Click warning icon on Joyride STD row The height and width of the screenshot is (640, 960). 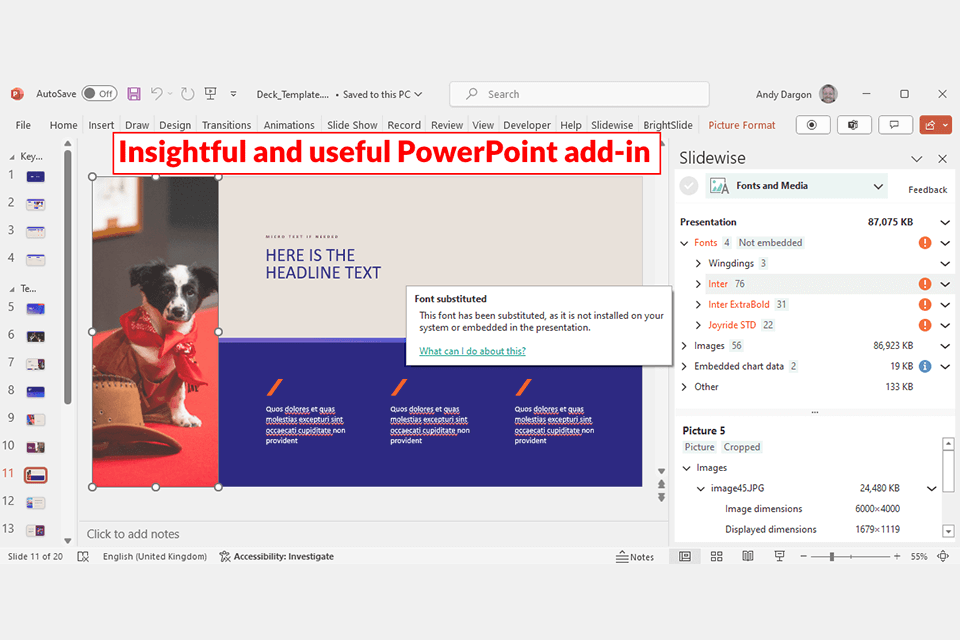click(924, 325)
